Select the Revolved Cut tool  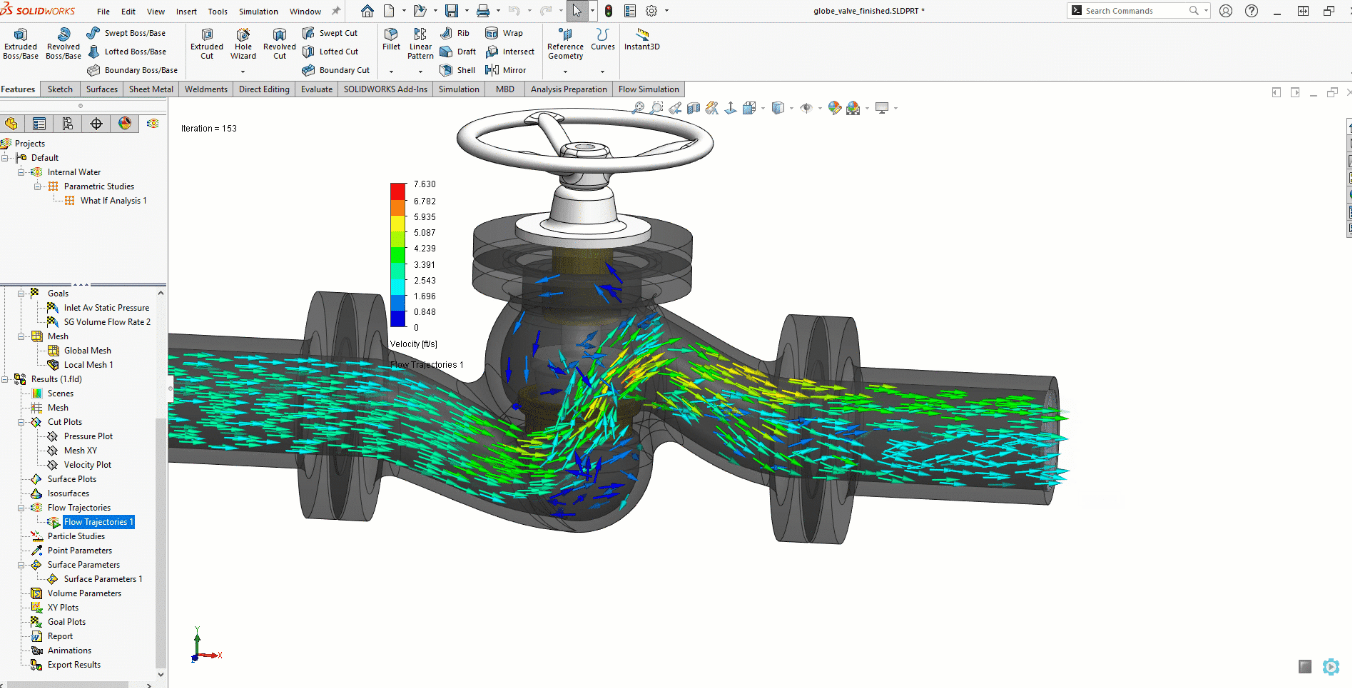tap(279, 44)
